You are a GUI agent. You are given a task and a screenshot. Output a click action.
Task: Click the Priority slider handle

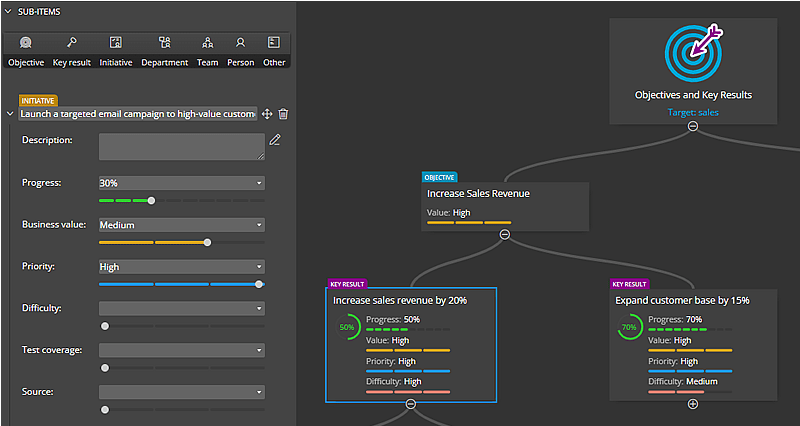point(259,284)
